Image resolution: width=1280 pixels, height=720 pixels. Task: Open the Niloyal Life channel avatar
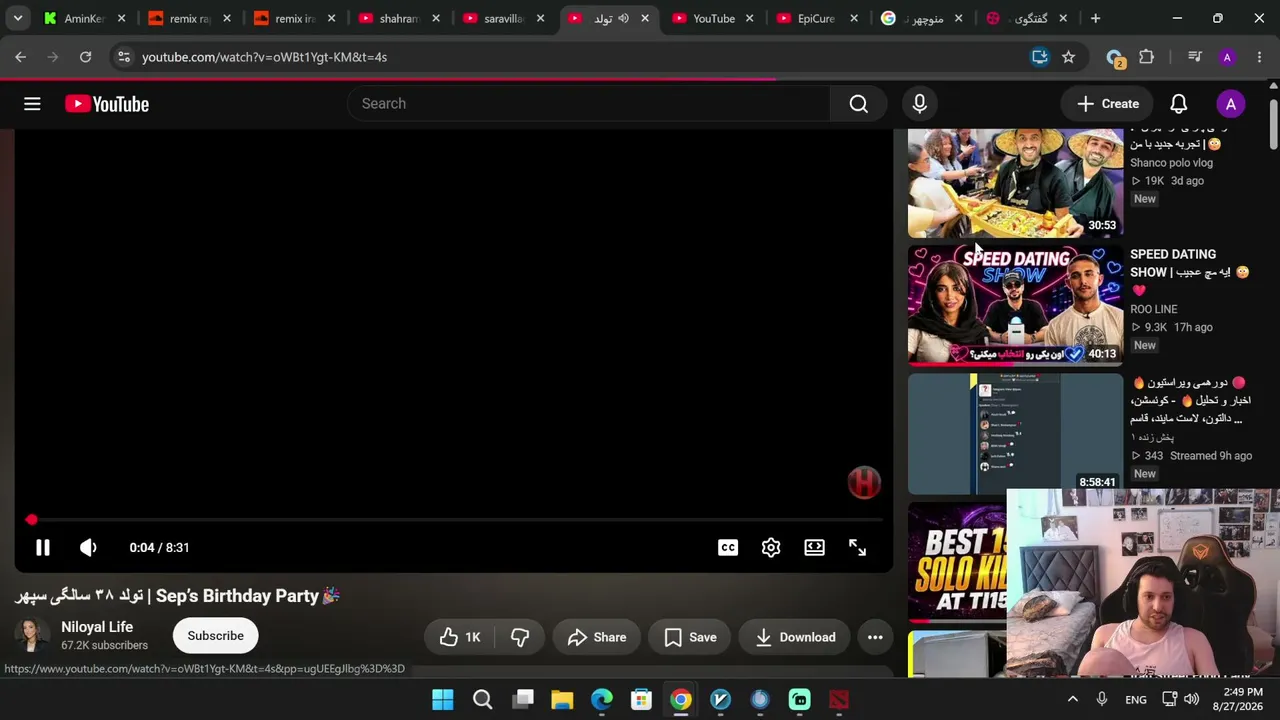[31, 636]
